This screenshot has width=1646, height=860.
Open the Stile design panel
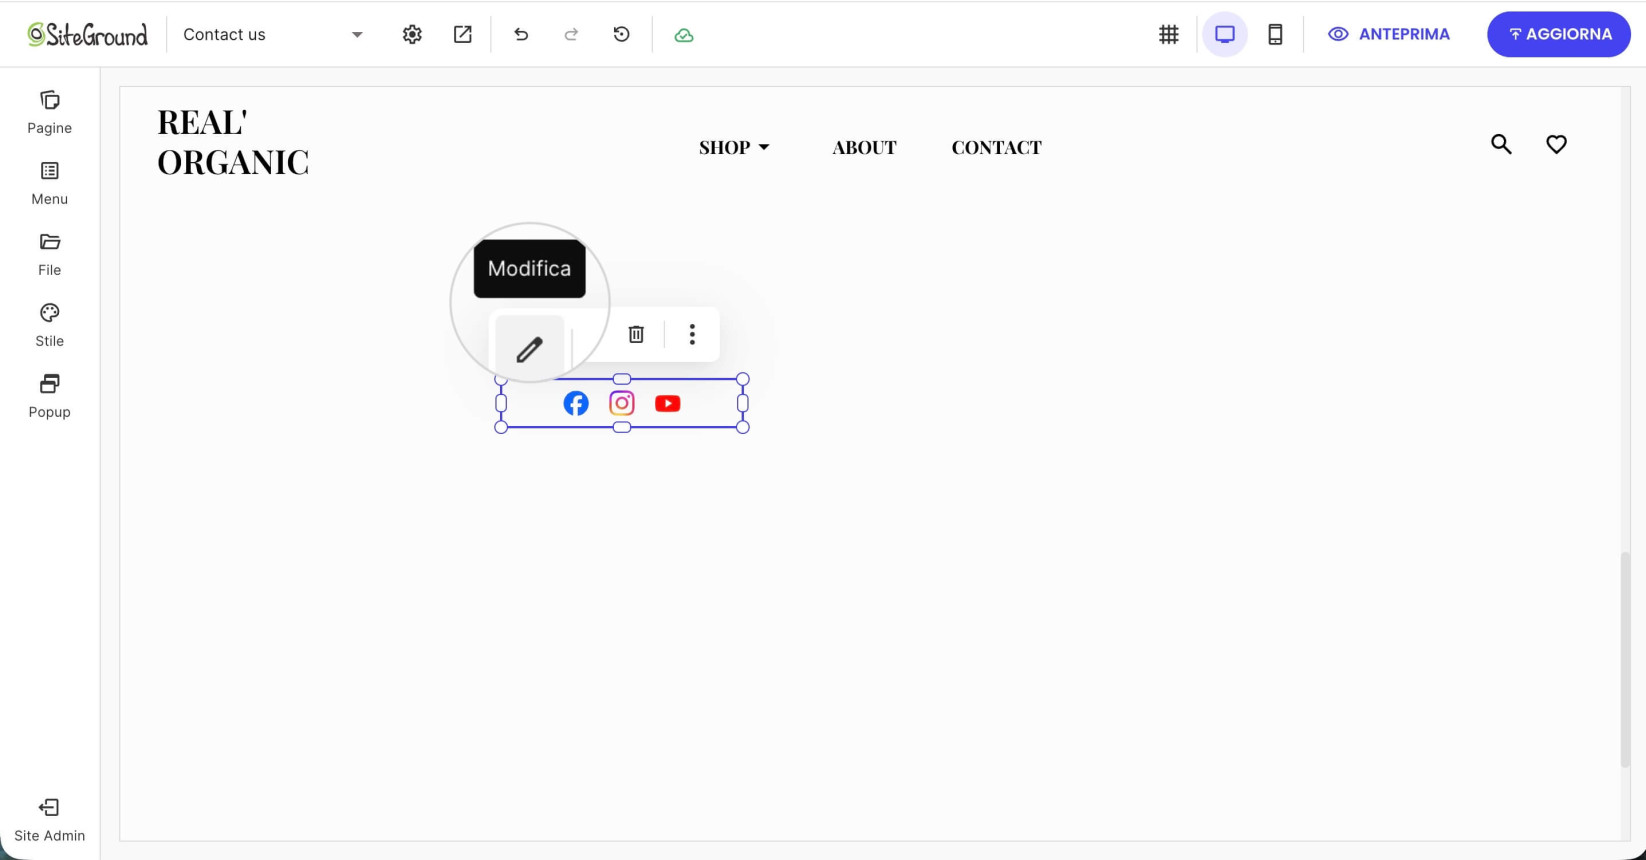(49, 325)
